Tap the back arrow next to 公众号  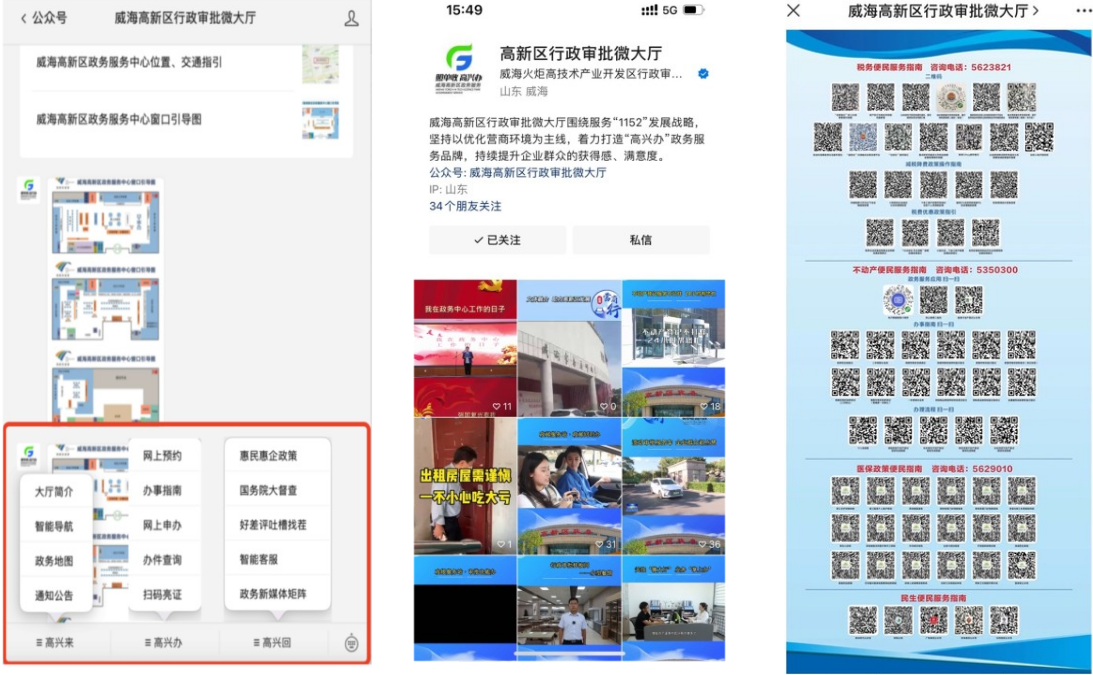click(x=24, y=18)
